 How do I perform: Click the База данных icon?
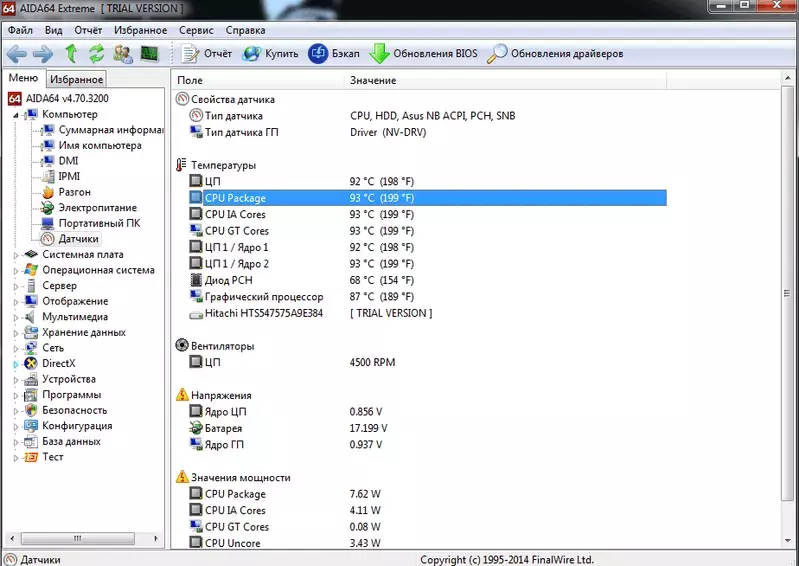coord(31,441)
